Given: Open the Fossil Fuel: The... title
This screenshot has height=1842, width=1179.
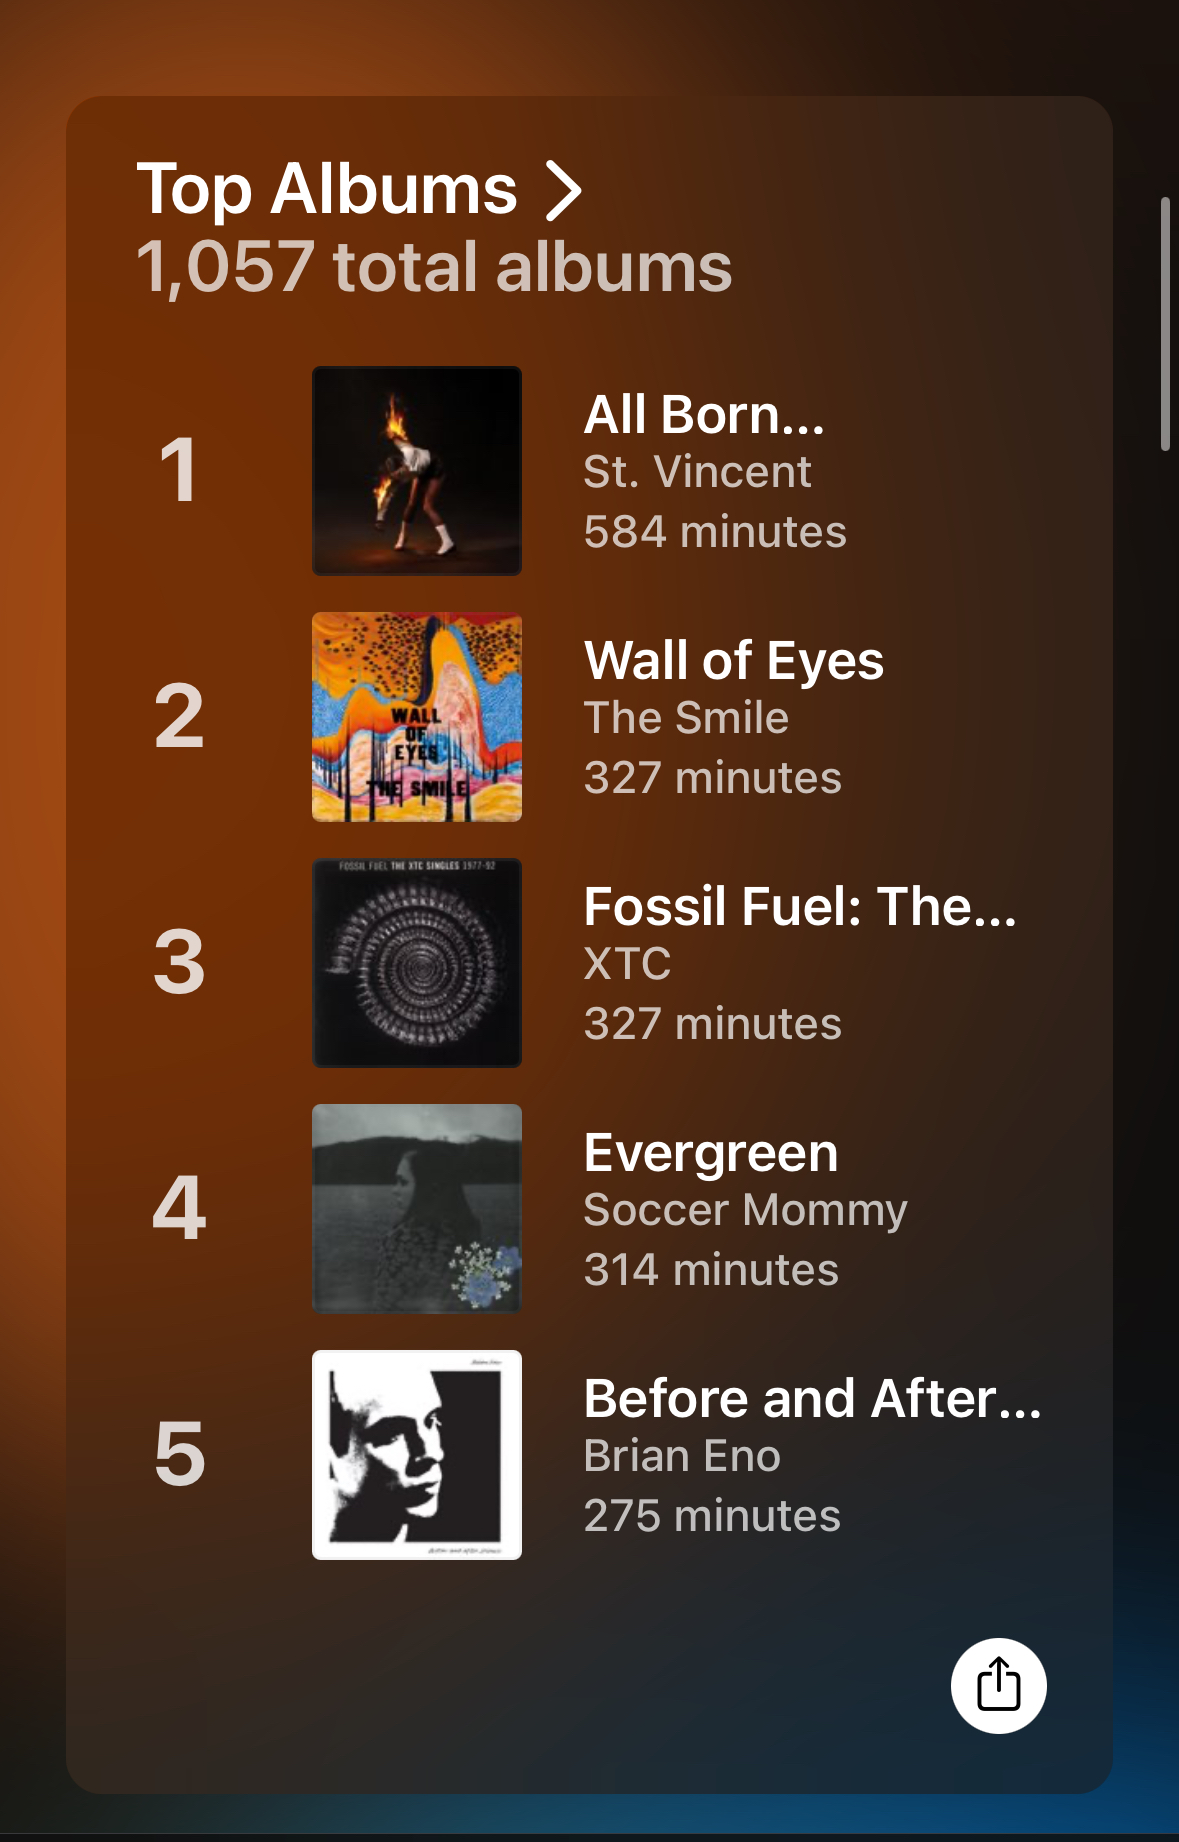Looking at the screenshot, I should coord(800,906).
